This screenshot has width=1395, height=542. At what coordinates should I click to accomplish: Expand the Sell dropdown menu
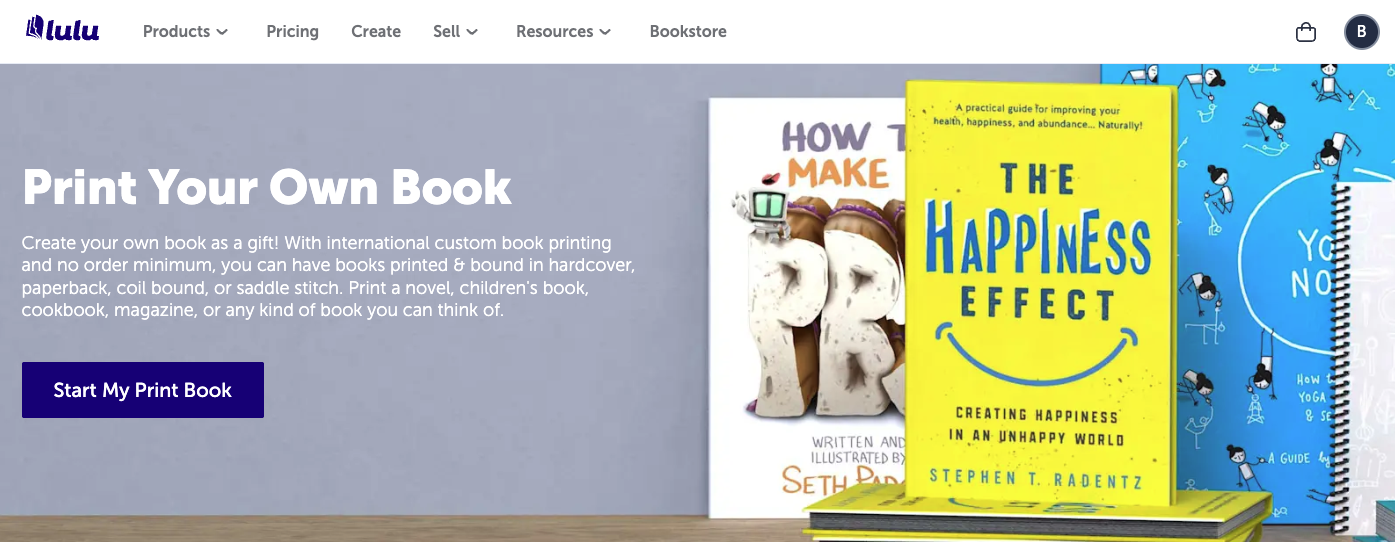pos(455,31)
